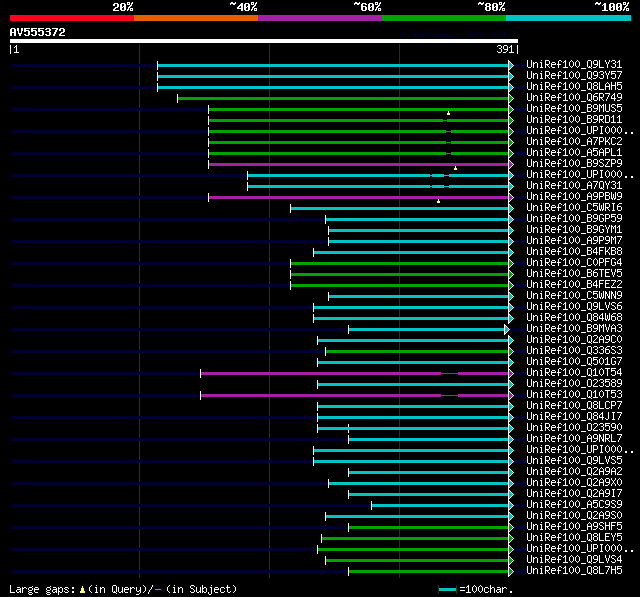Select hit label UniRef100_B6TEV5
This screenshot has width=640, height=597.
[574, 274]
